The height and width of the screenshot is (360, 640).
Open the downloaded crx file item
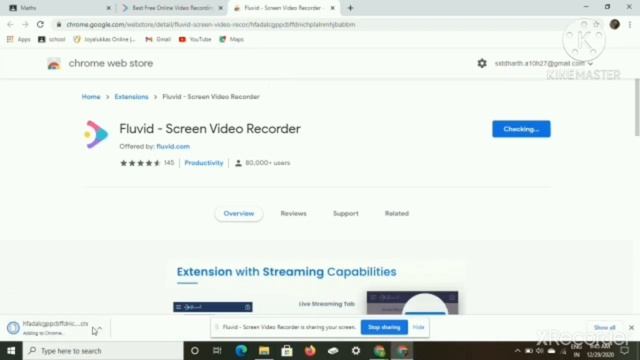pos(47,327)
